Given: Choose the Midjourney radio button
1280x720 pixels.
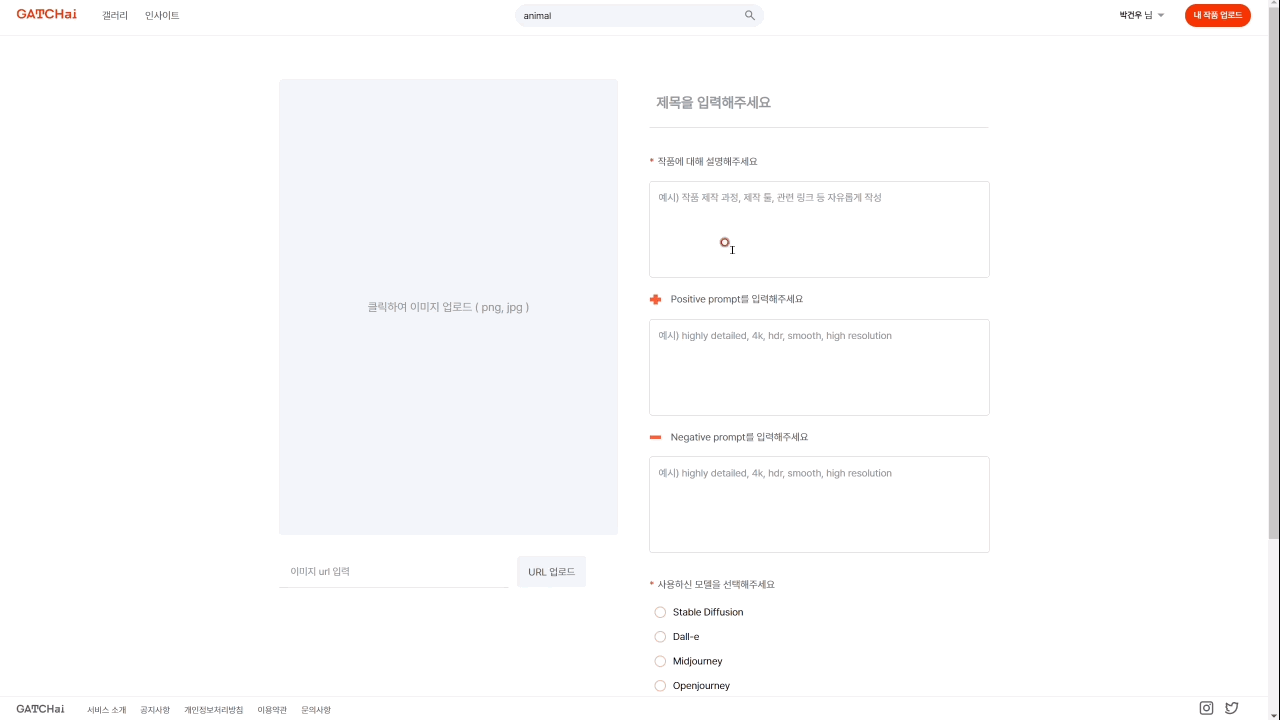Looking at the screenshot, I should (660, 661).
